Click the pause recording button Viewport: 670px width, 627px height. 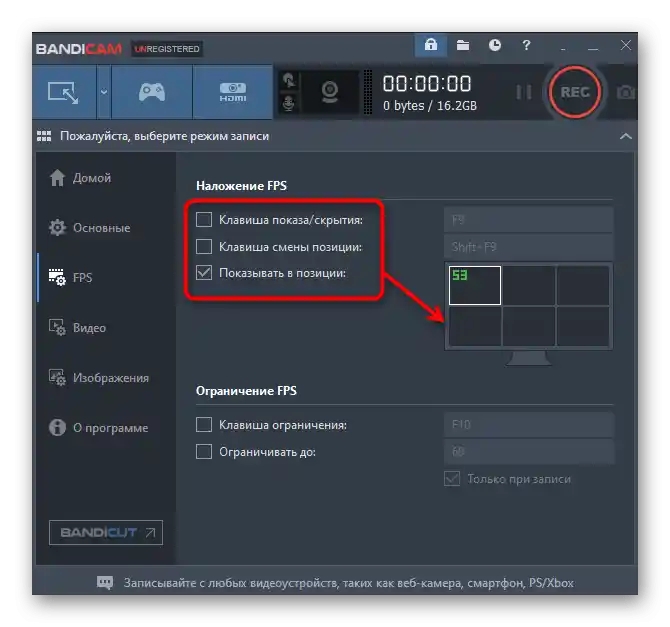click(524, 92)
